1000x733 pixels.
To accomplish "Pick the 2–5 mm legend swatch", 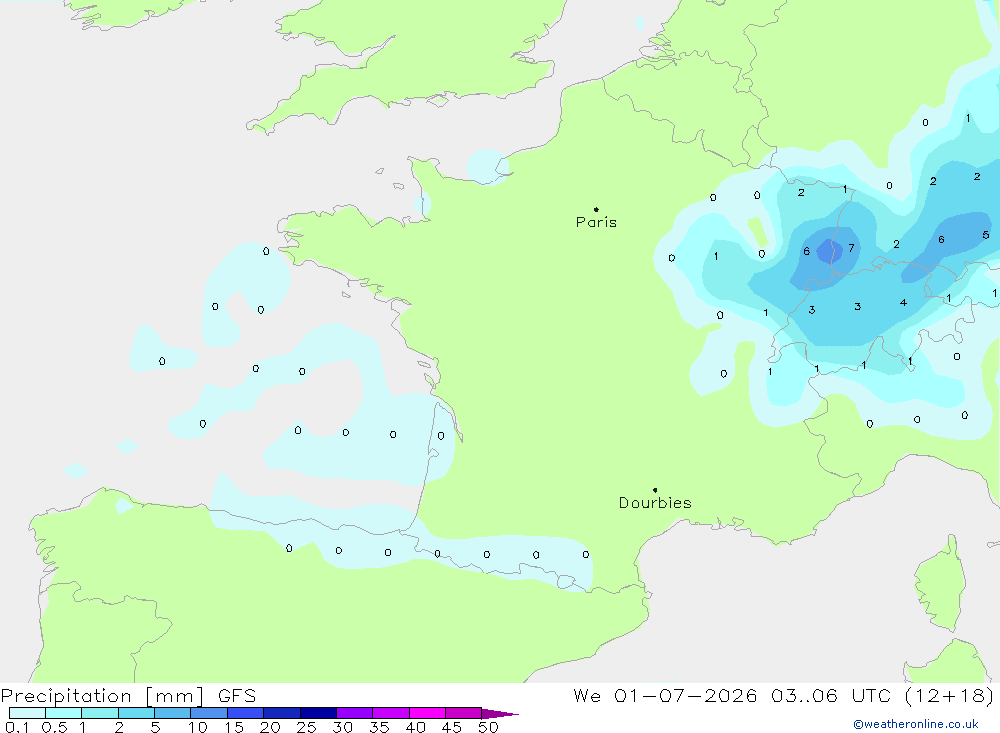I will pos(136,713).
